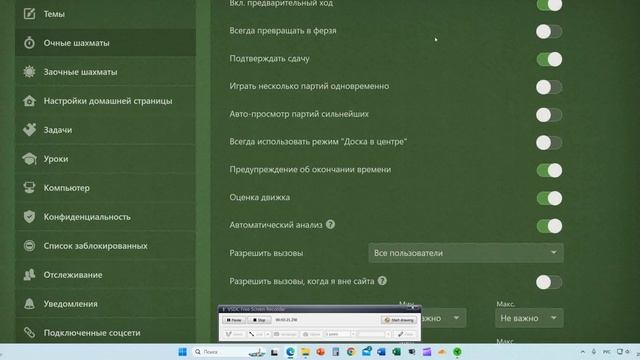Click the puzzle piece icon beside Задачи
The width and height of the screenshot is (640, 360).
pyautogui.click(x=29, y=130)
